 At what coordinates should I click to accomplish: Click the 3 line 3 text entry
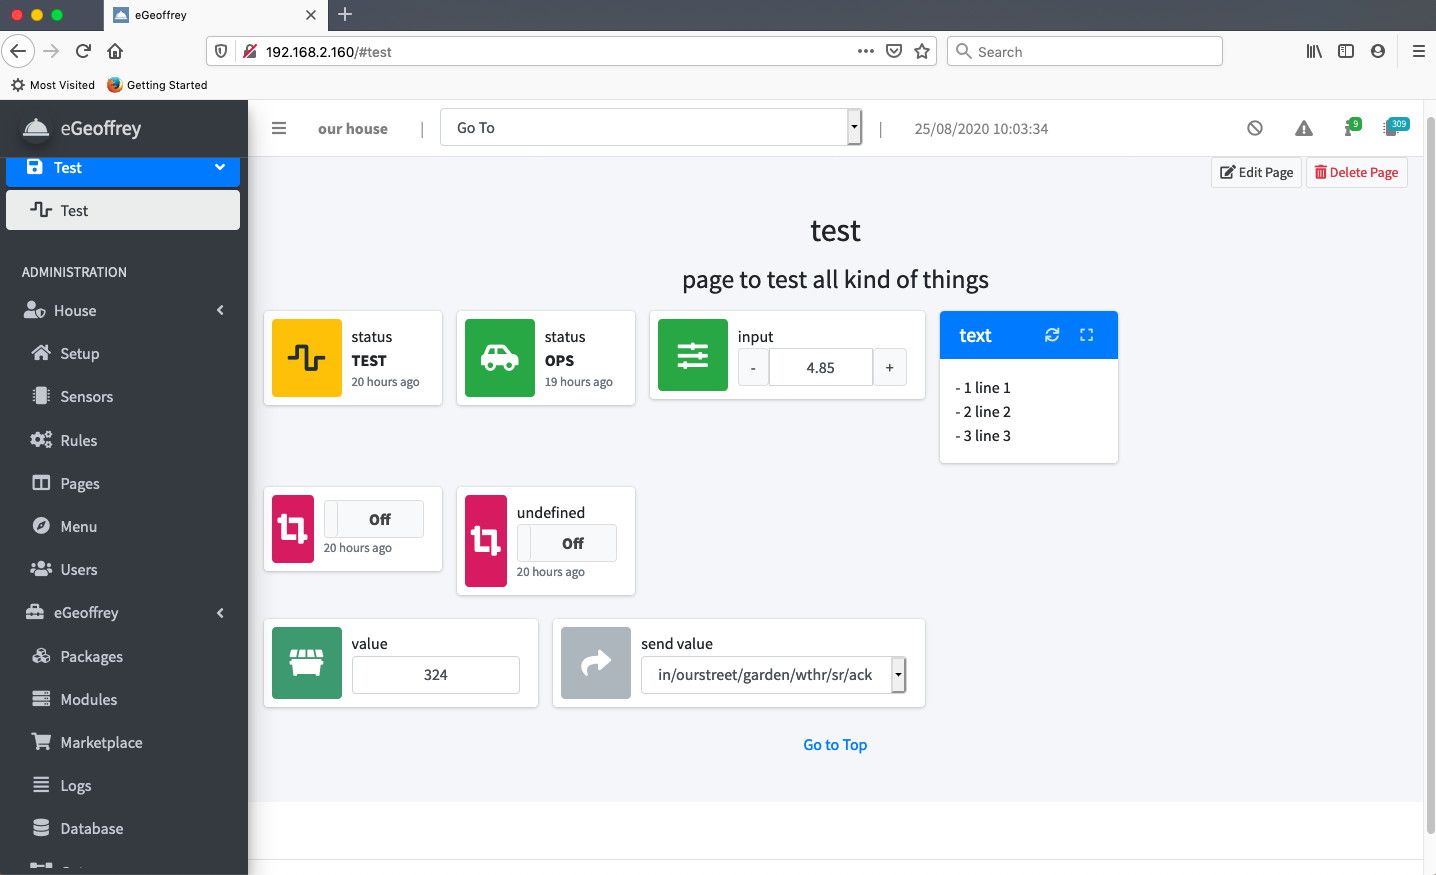[983, 435]
